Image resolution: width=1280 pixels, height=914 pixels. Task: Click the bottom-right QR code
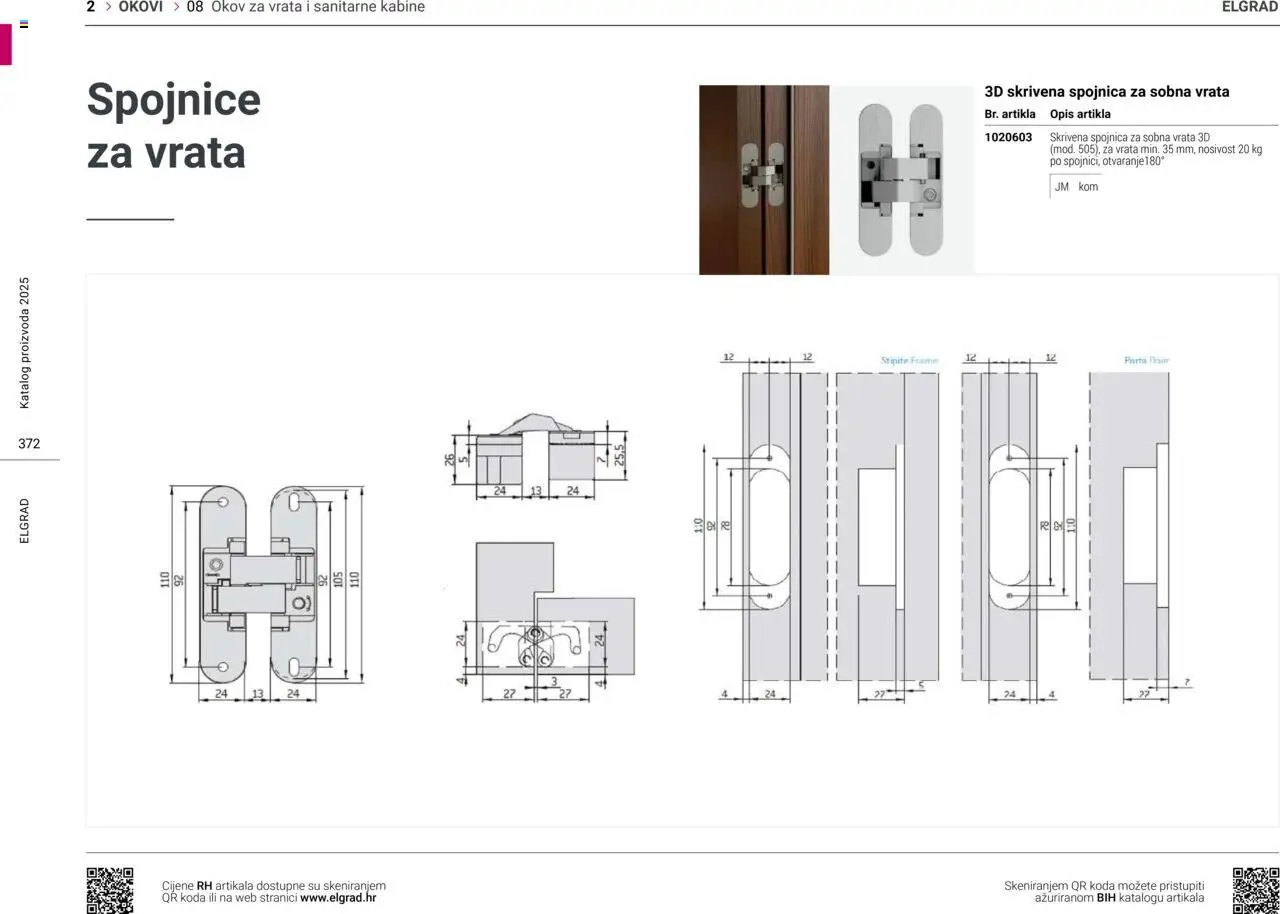tap(1254, 889)
